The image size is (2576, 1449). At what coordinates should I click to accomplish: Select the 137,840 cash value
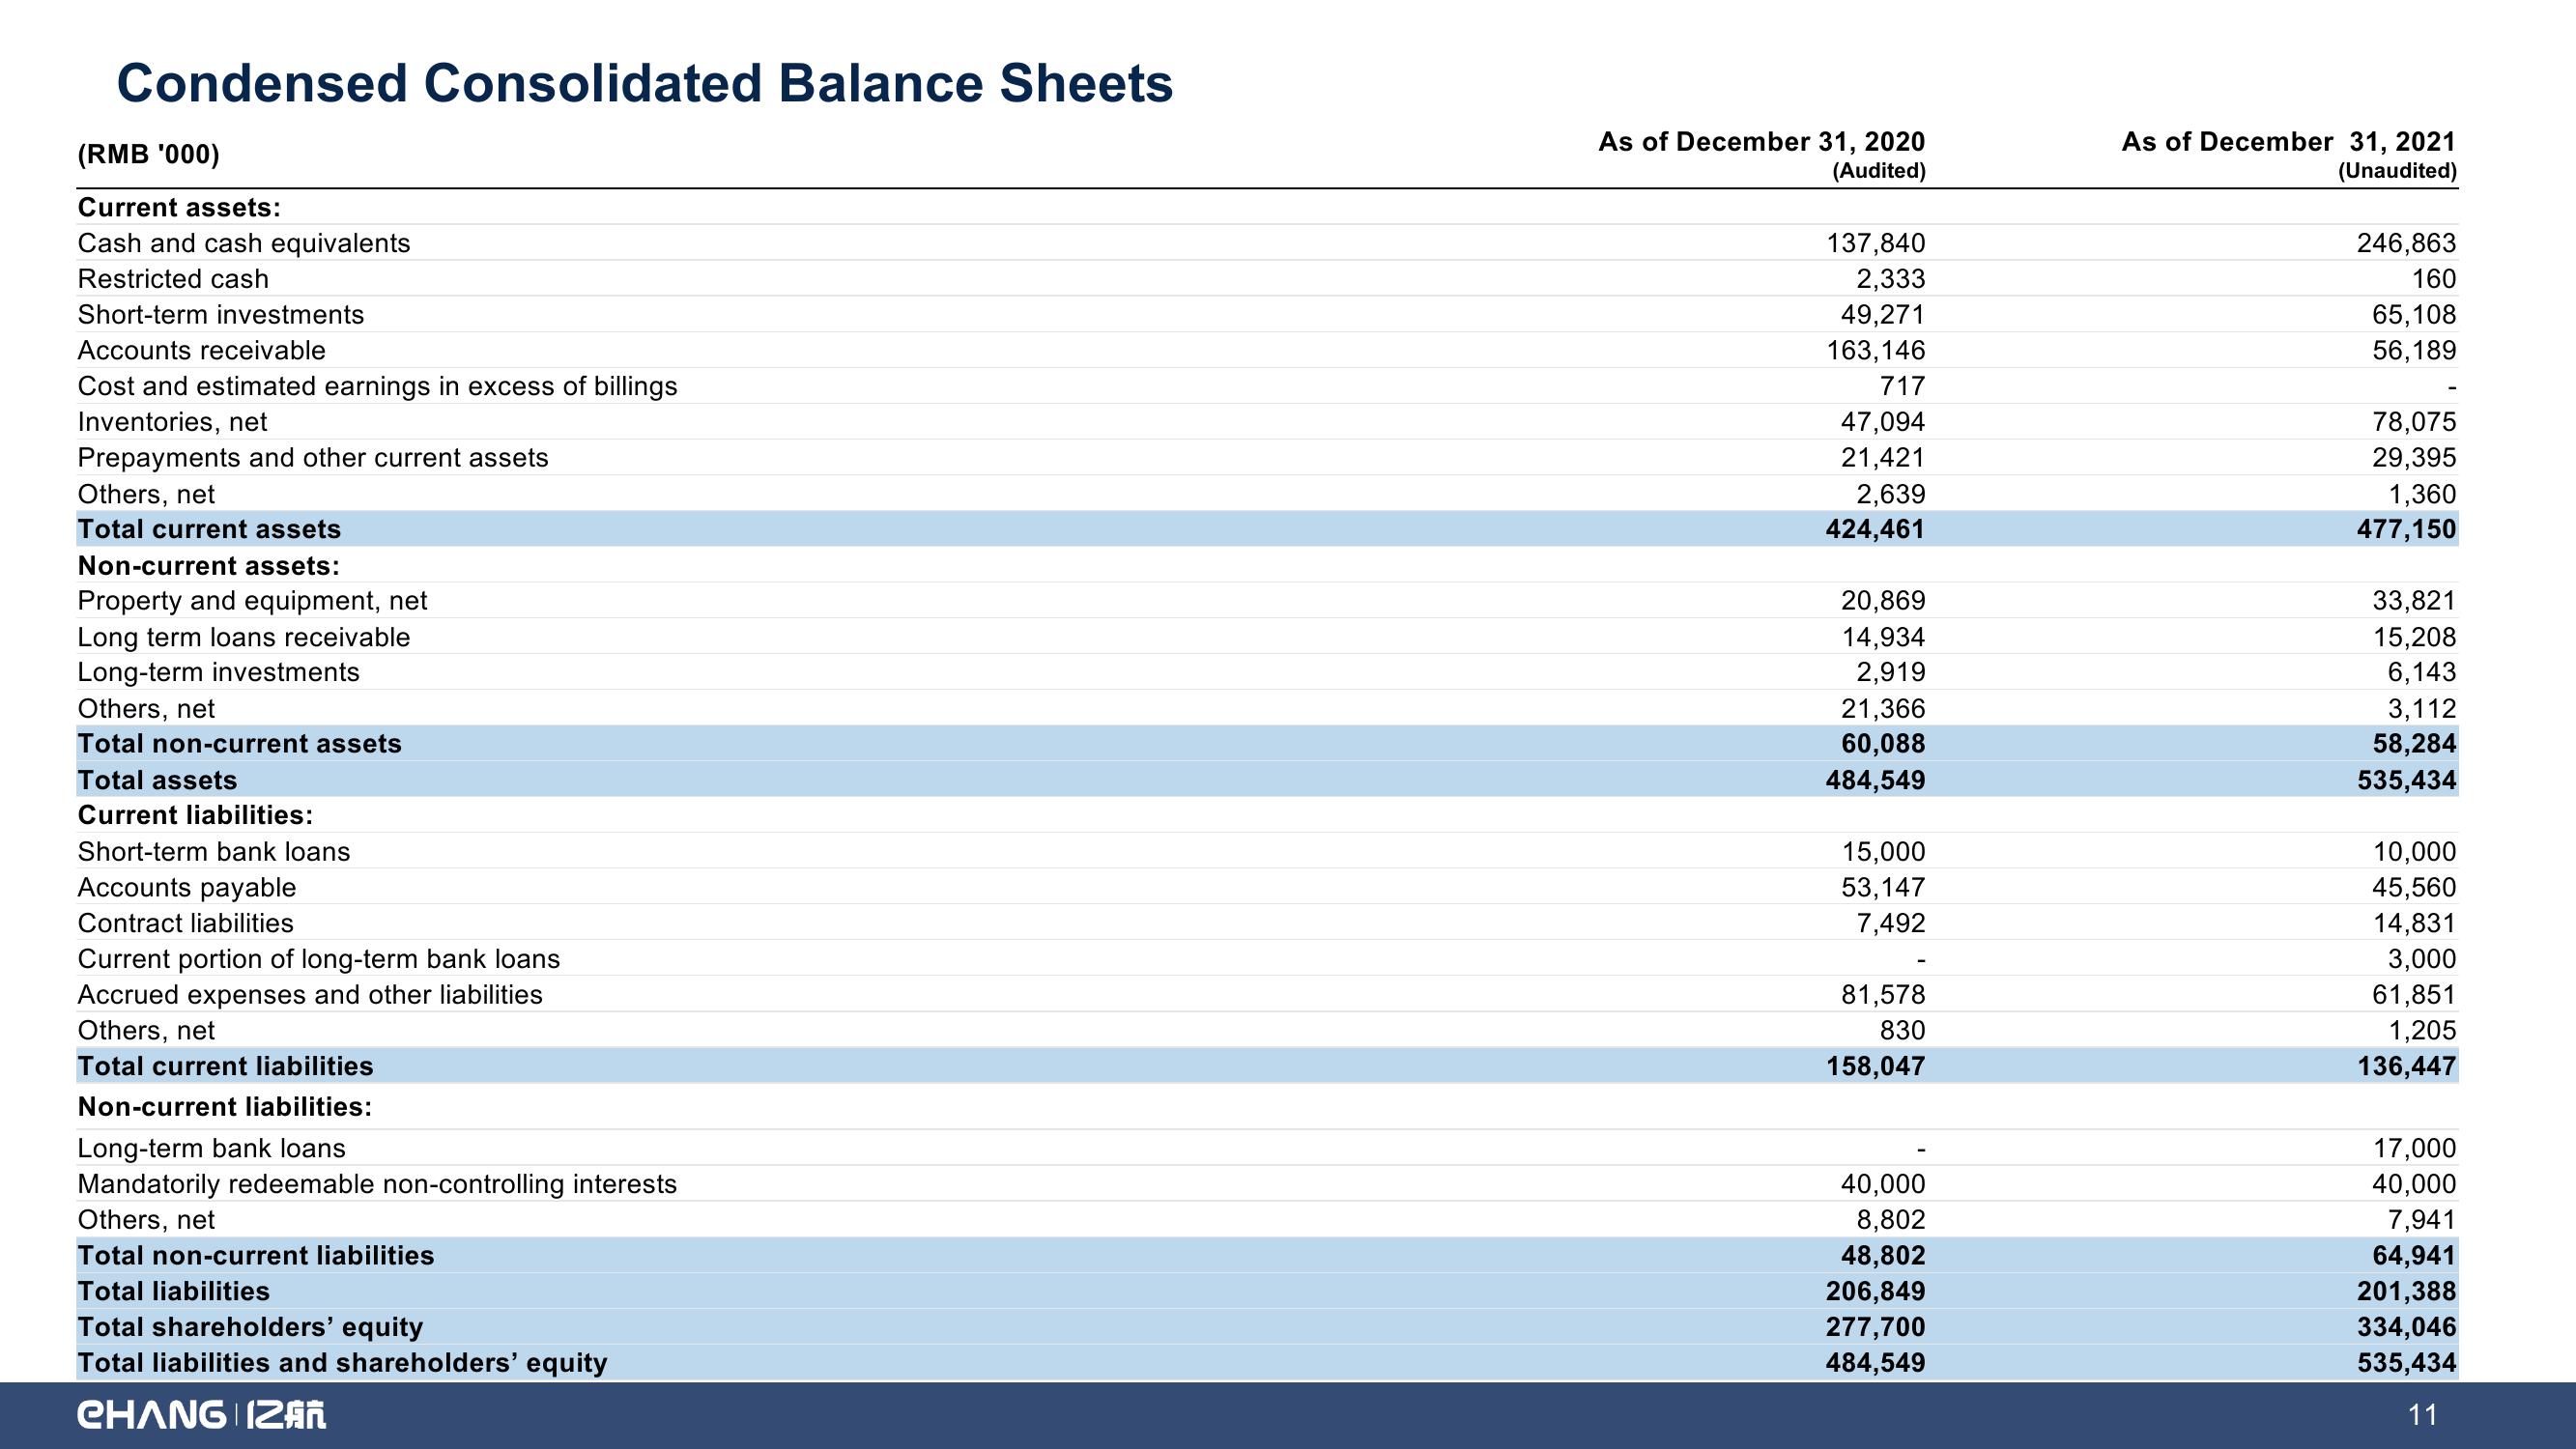click(1875, 243)
